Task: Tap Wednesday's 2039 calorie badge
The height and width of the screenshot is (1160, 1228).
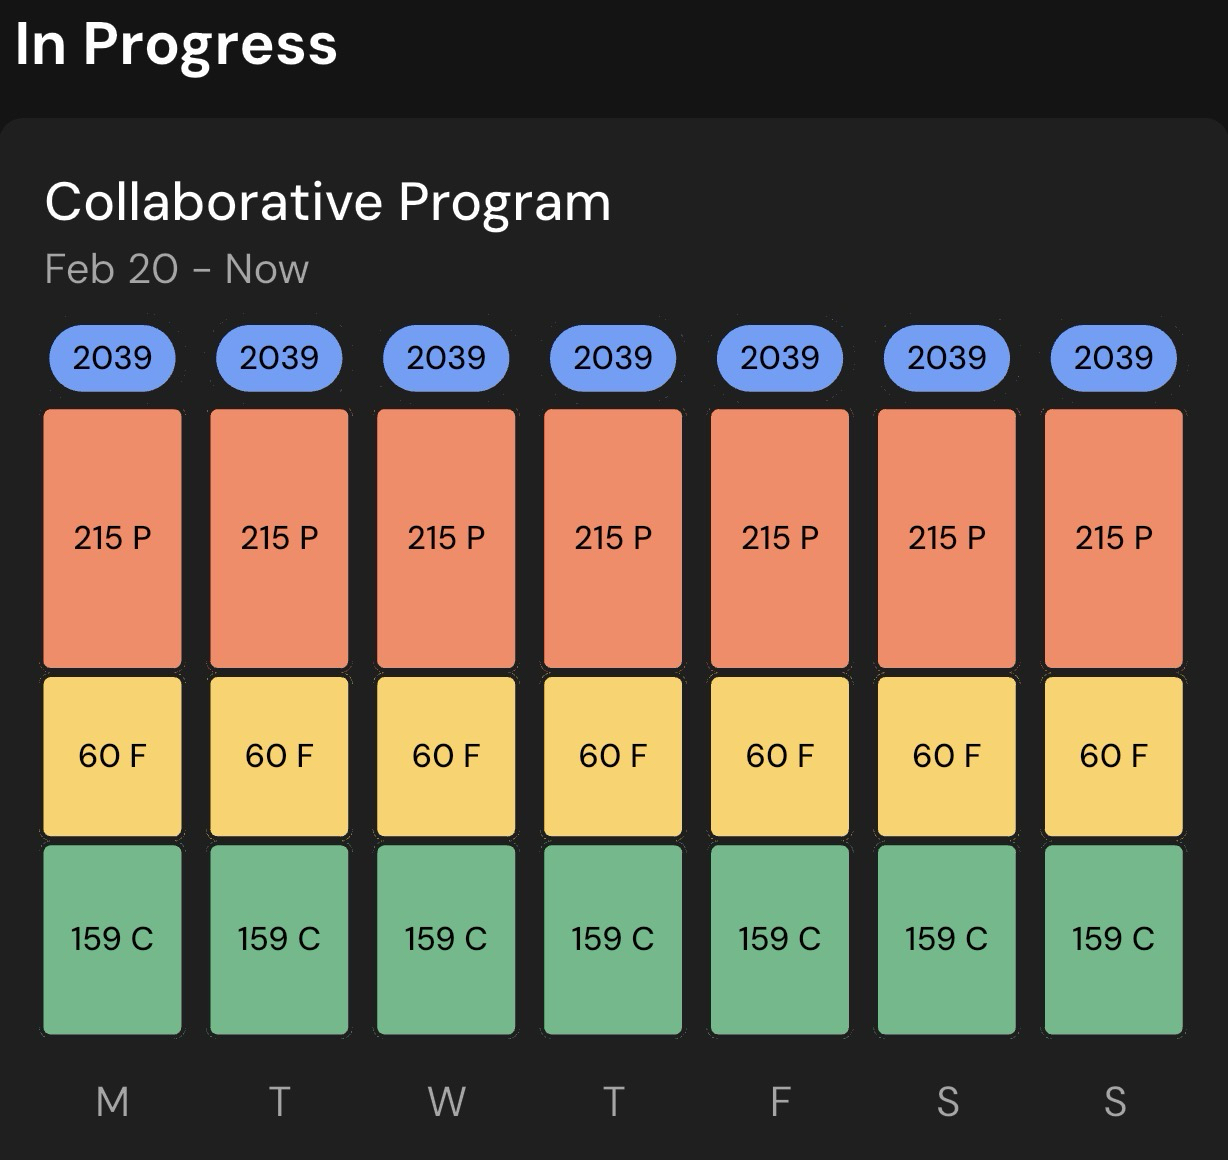Action: point(446,358)
